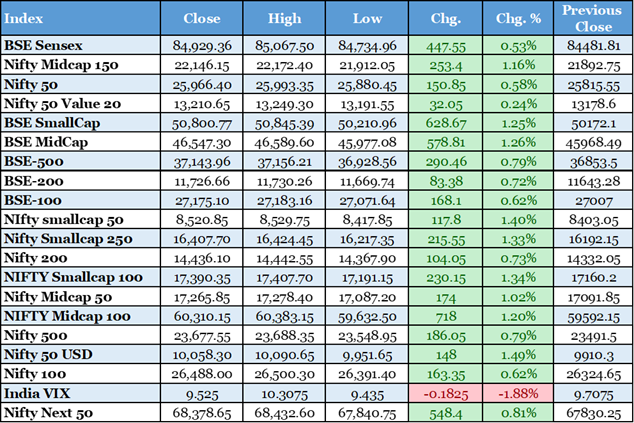This screenshot has height=423, width=634.
Task: Click BSE MidCap high value 46,589.60
Action: [286, 142]
